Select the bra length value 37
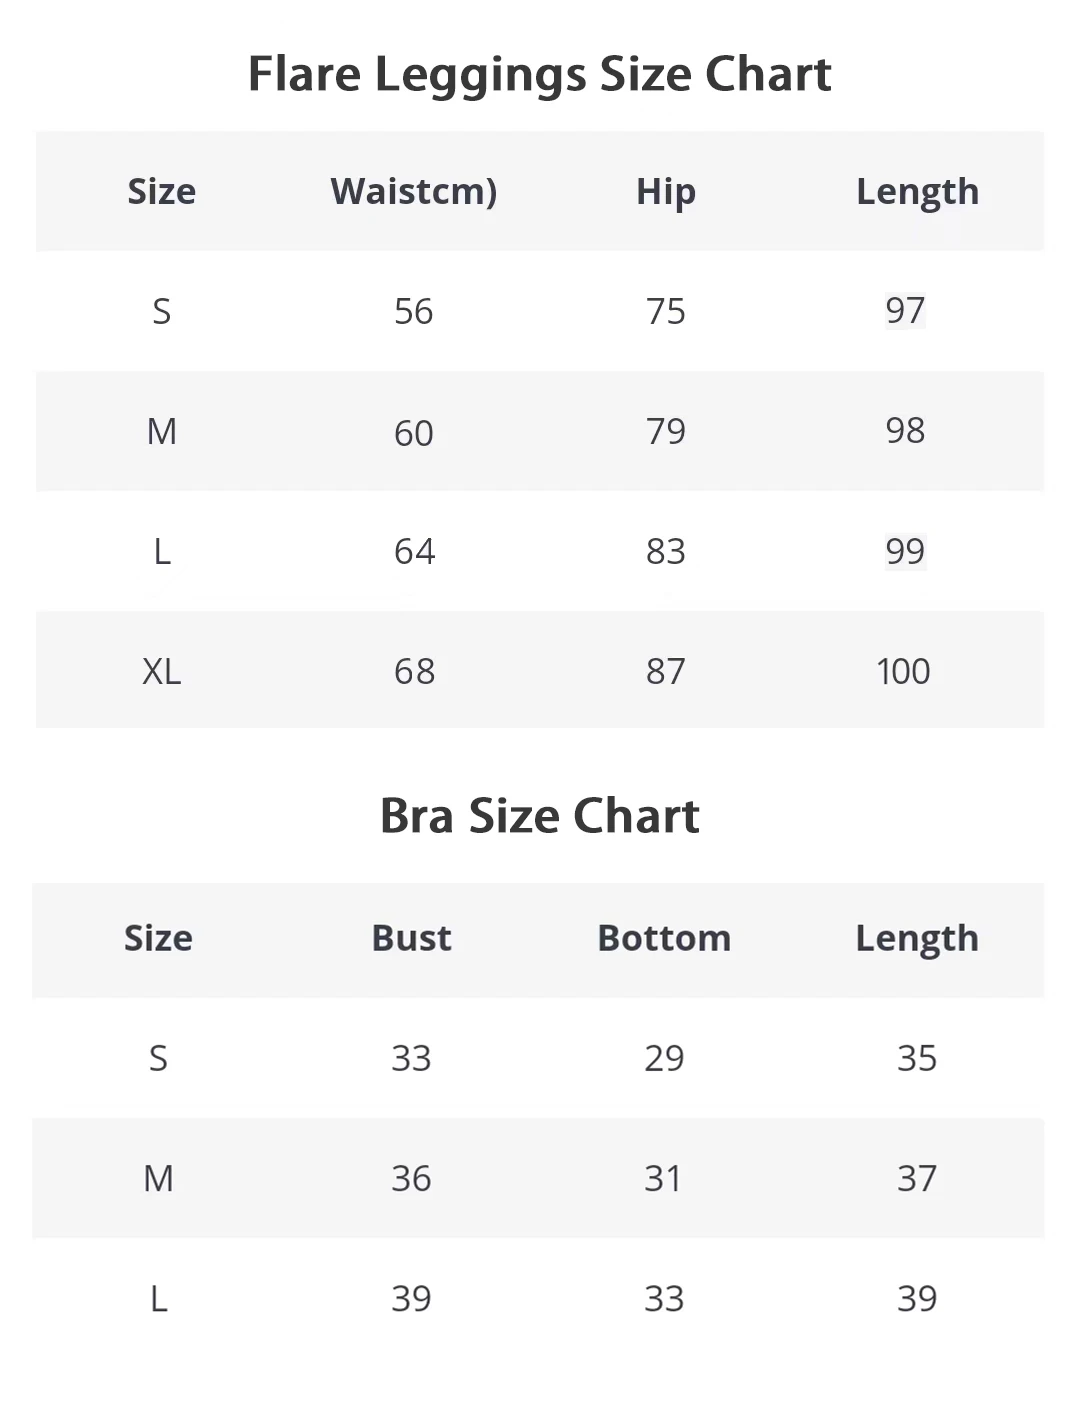1080x1406 pixels. click(x=916, y=1178)
